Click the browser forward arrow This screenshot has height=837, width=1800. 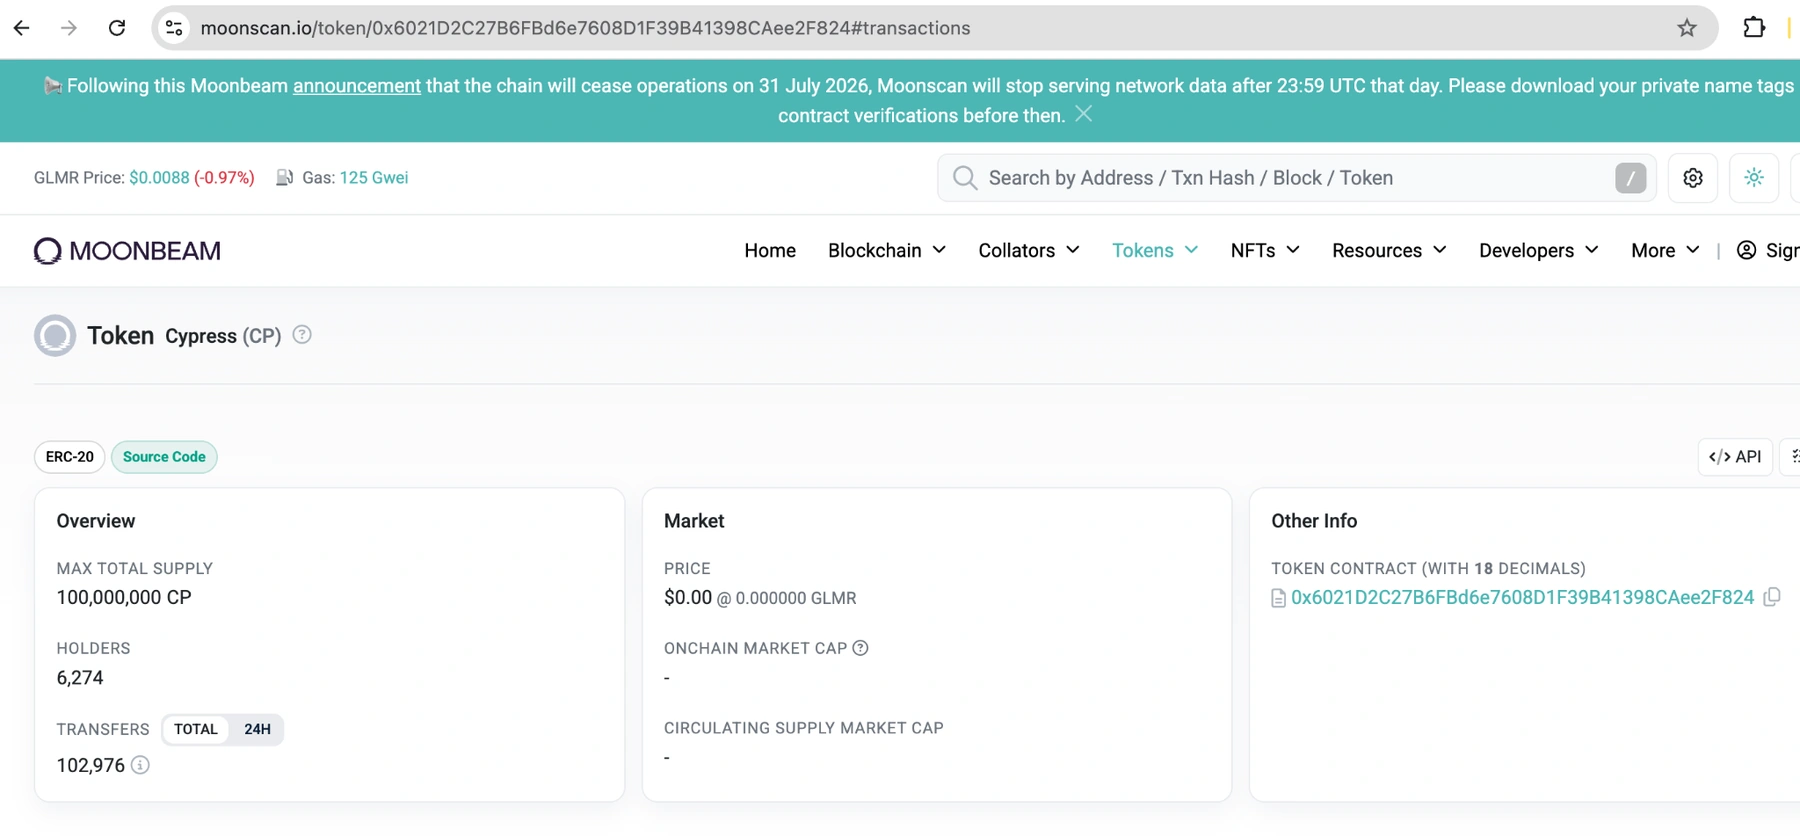click(x=68, y=28)
